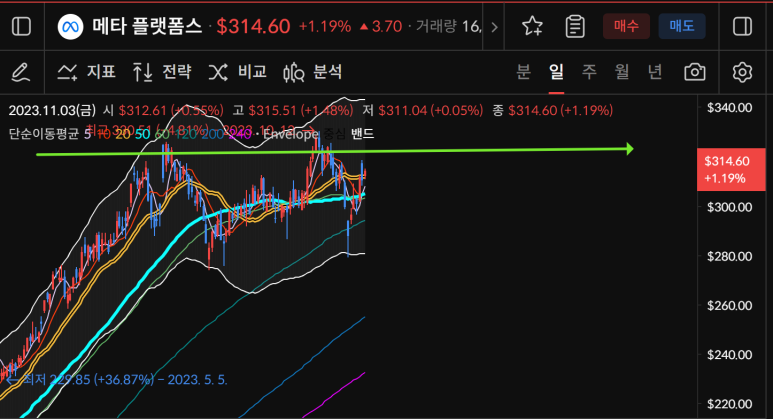Screen dimensions: 773x419
Task: Click the $240.00 price axis label
Action: tap(730, 355)
